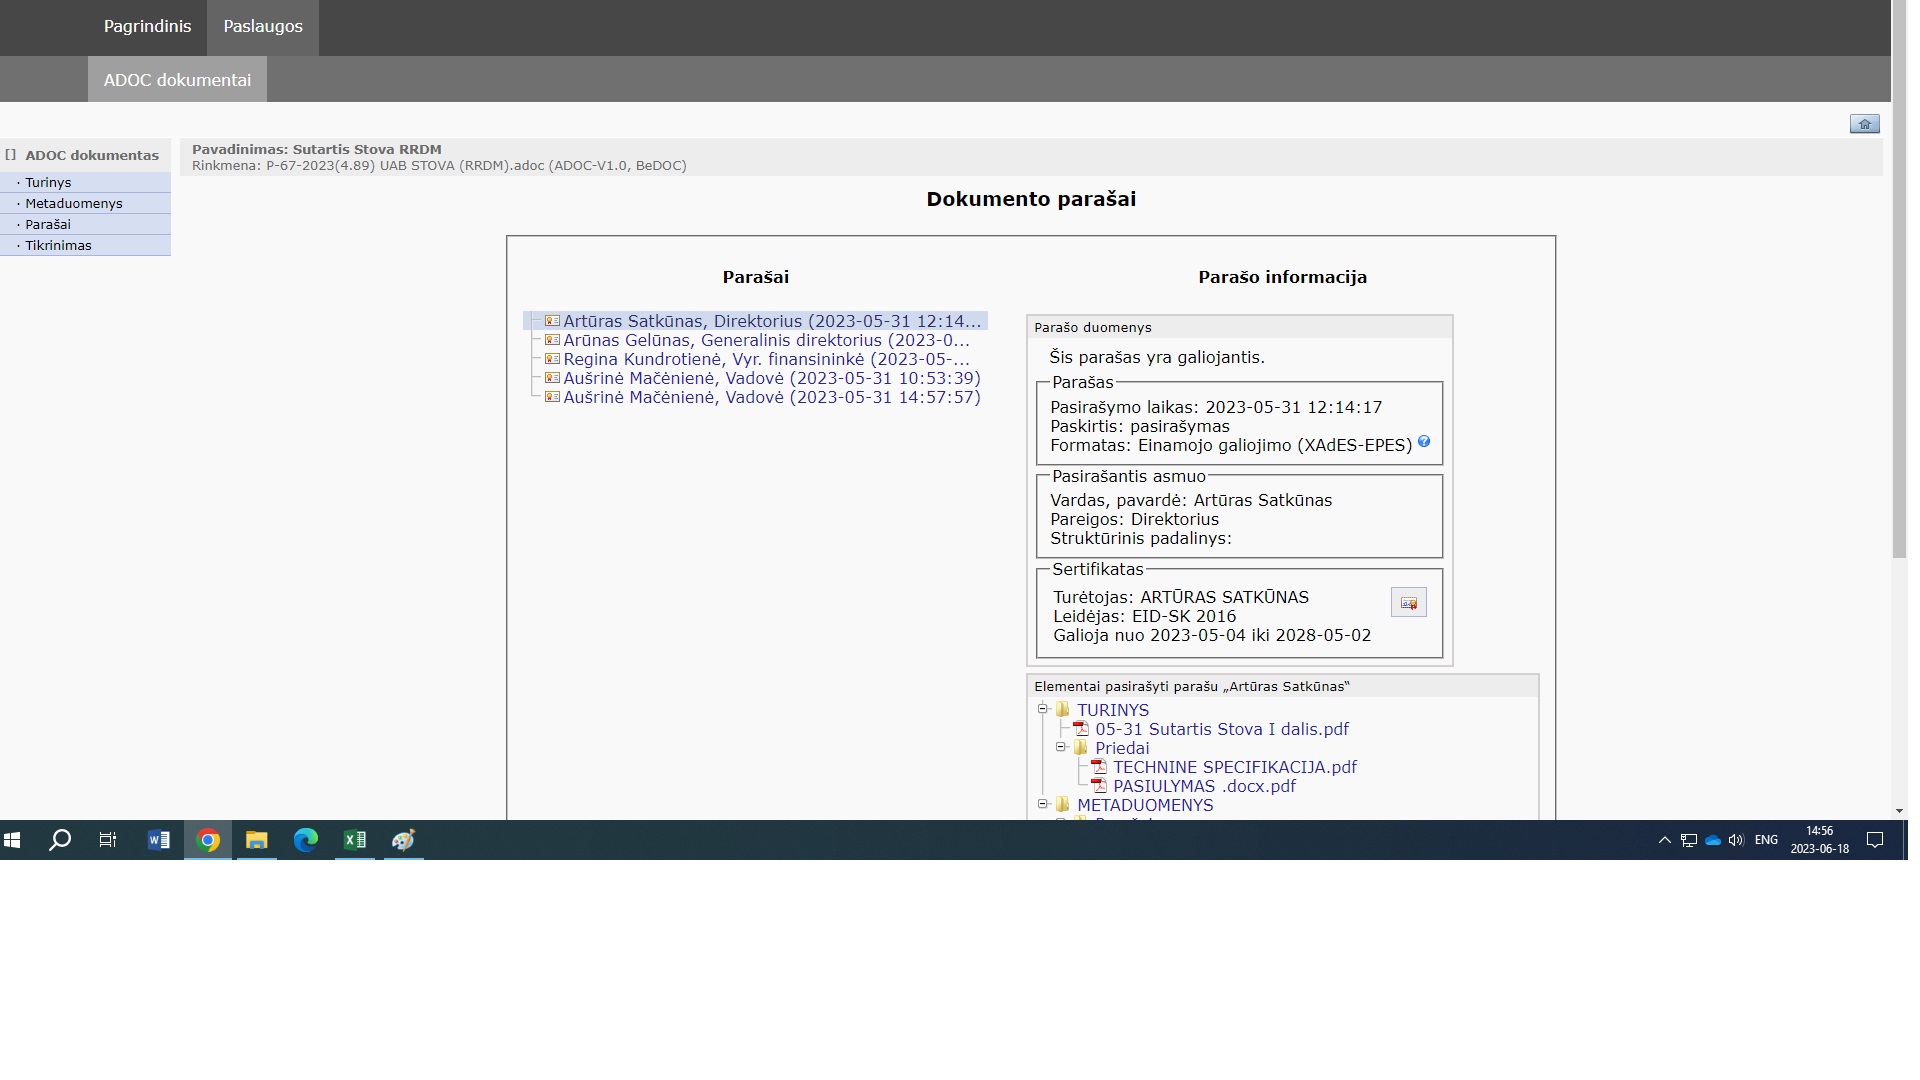Click signature icon beside Regina Kundrotienė entry
This screenshot has width=1920, height=1080.
tap(552, 359)
